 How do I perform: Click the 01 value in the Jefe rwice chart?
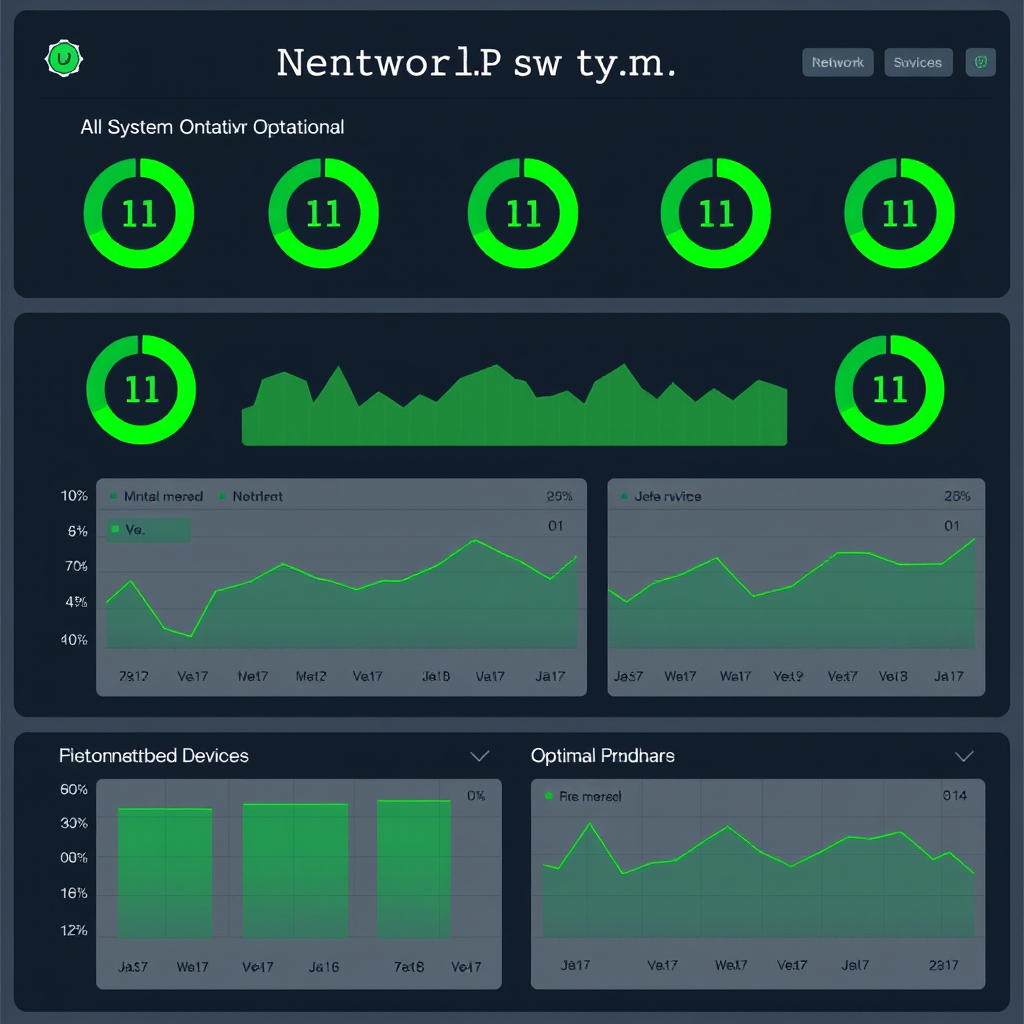tap(952, 526)
